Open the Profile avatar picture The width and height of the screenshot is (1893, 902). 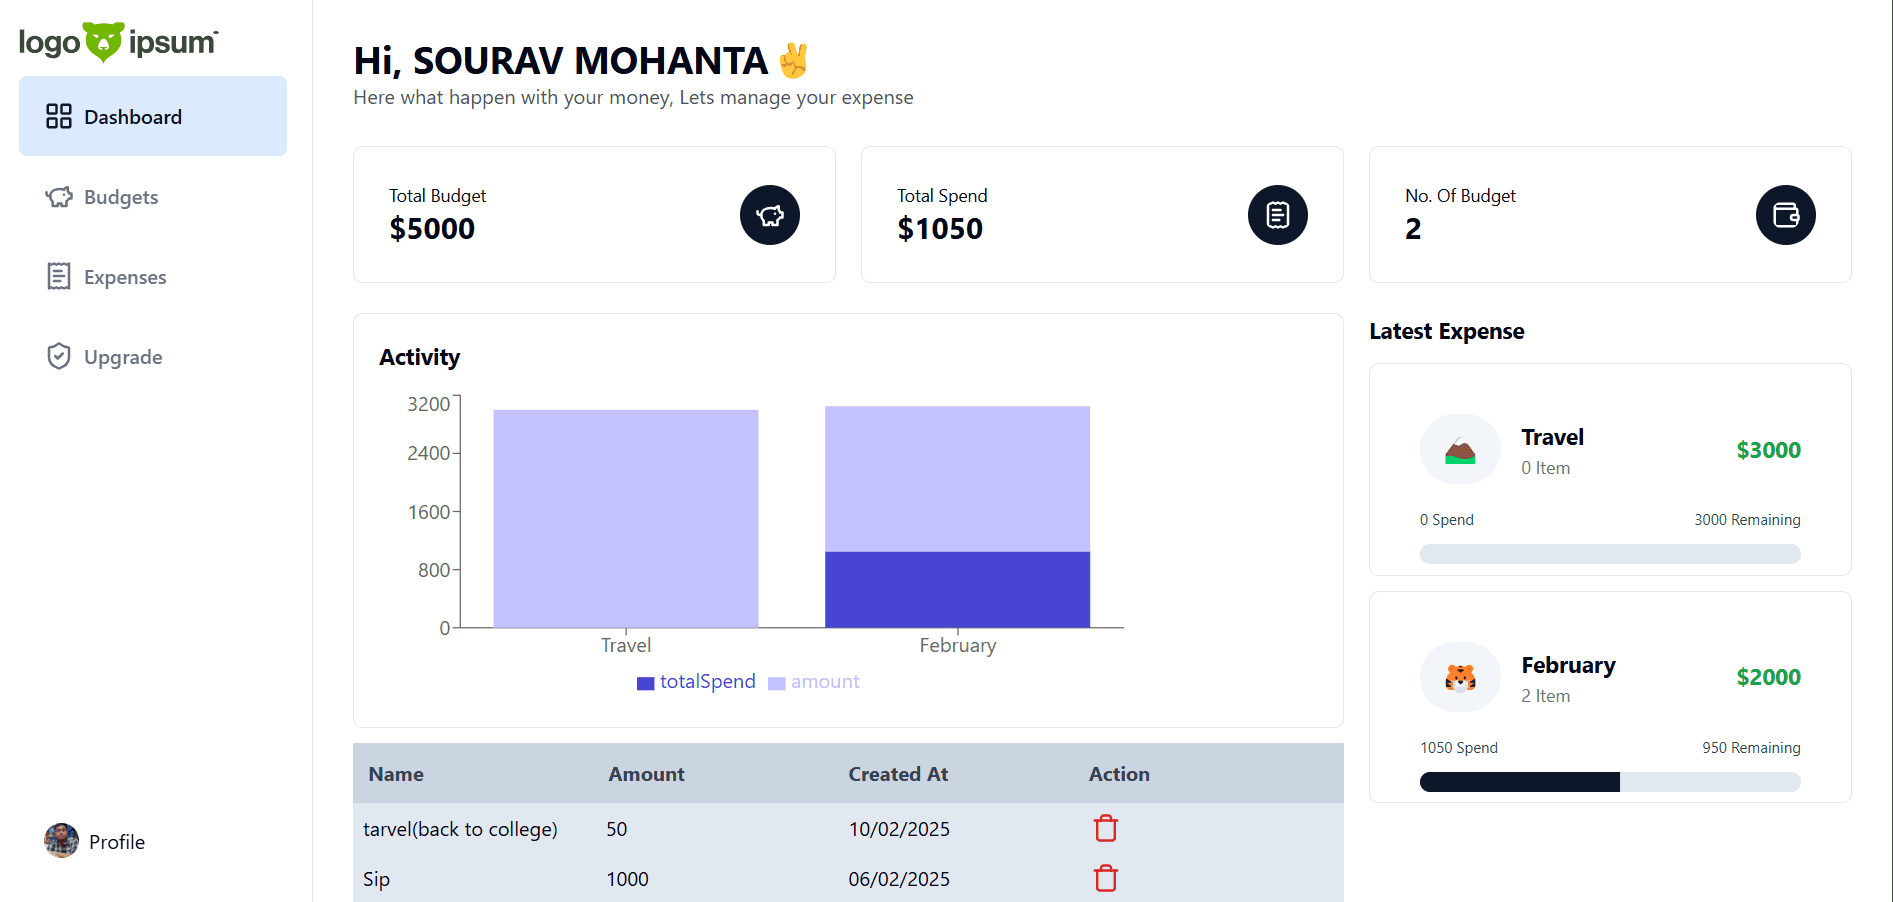tap(62, 841)
